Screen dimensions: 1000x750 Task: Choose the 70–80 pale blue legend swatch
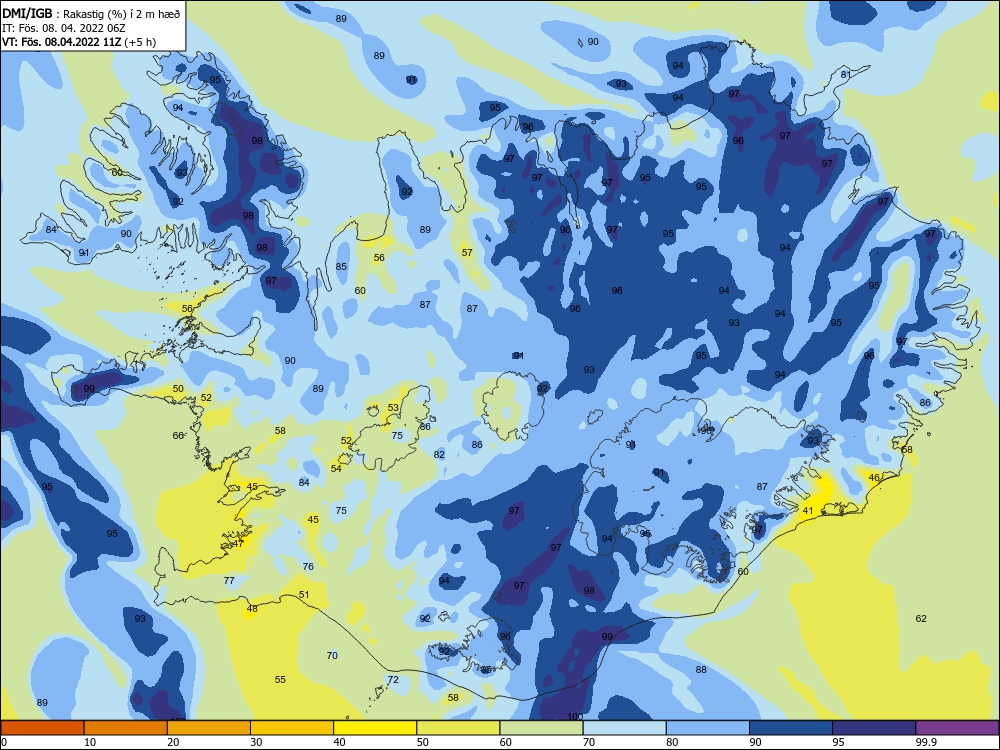coord(624,728)
